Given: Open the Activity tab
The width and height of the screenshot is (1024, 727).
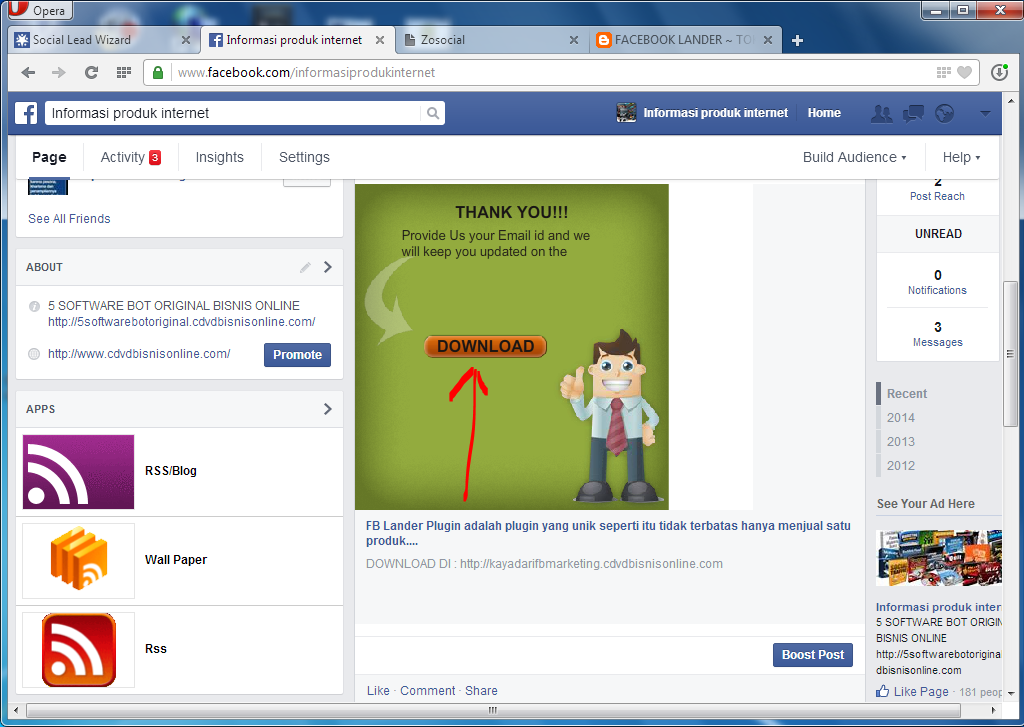Looking at the screenshot, I should [131, 157].
